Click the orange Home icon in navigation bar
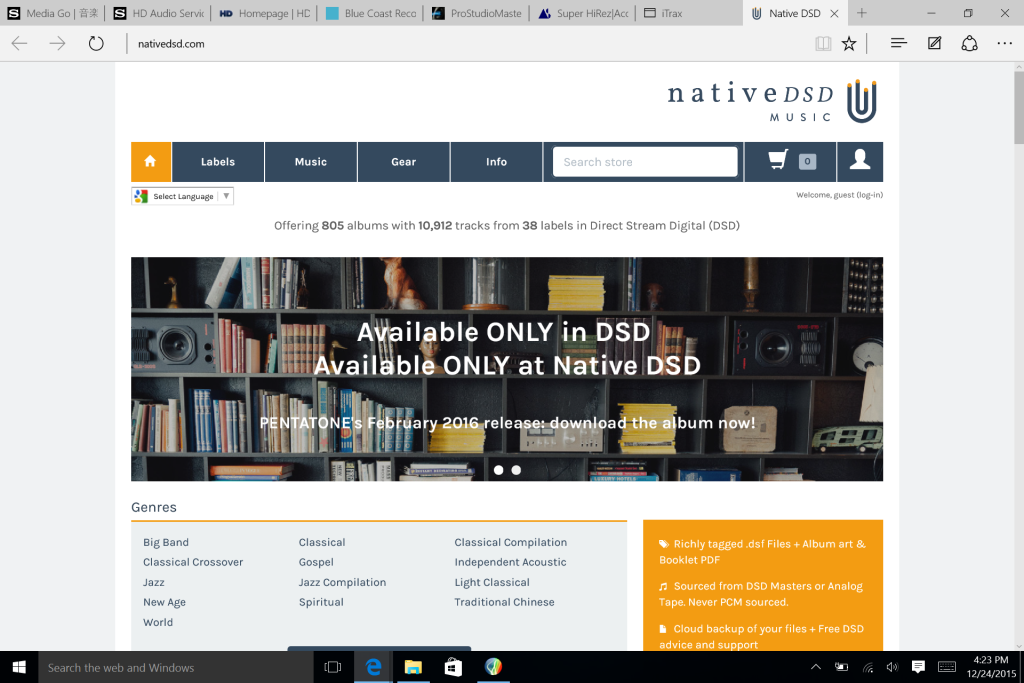 (151, 161)
